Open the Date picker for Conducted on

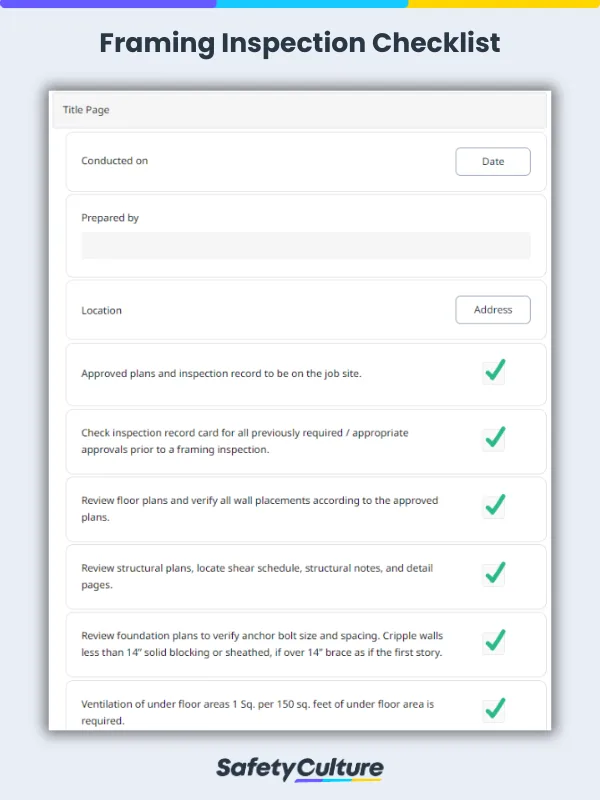(x=493, y=161)
